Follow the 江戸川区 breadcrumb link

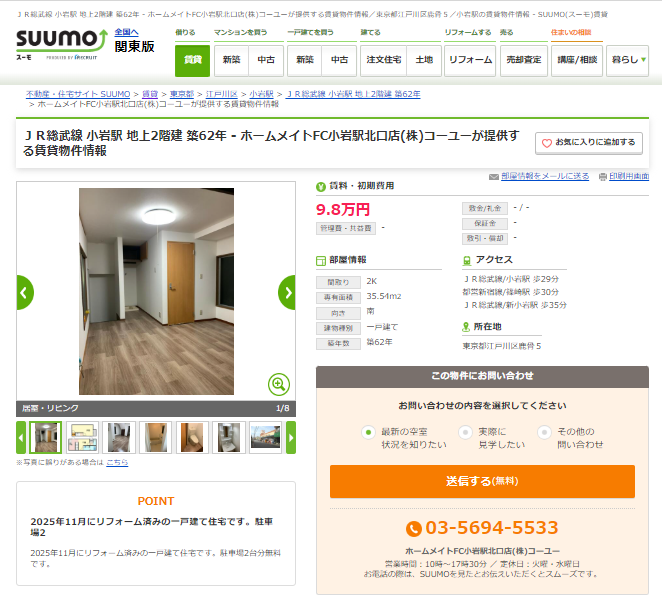pos(221,94)
